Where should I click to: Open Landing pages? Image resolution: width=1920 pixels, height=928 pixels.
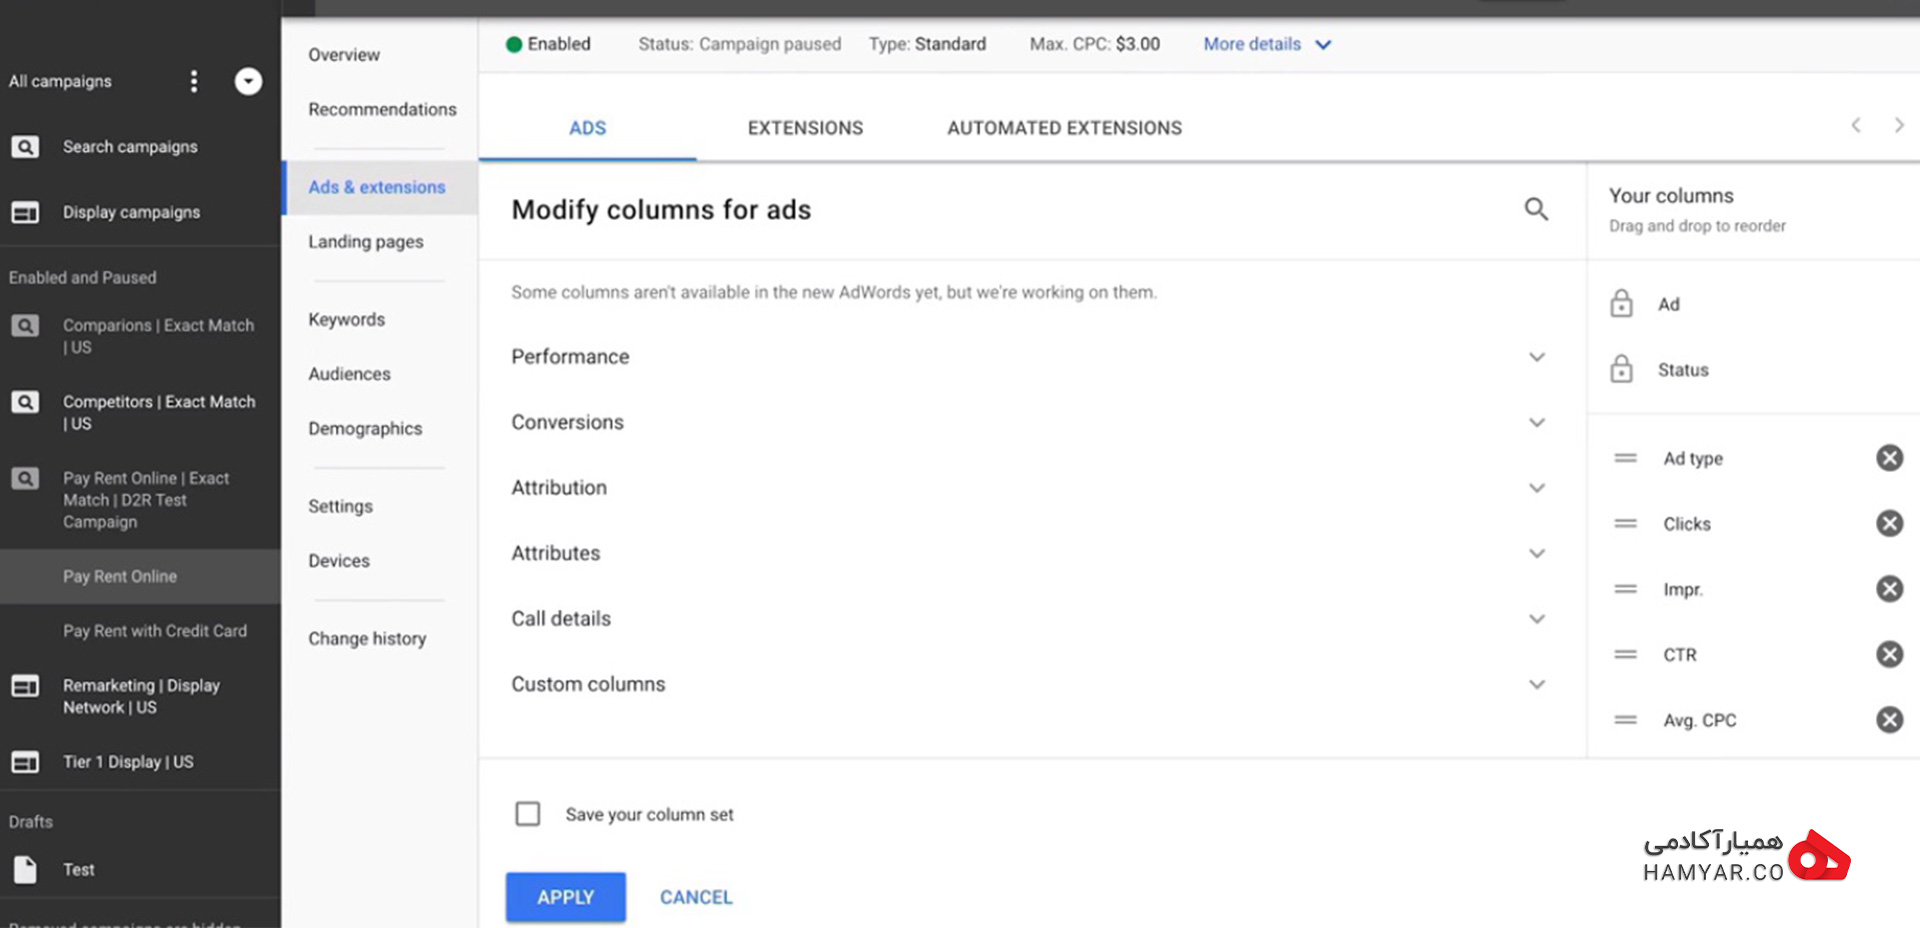366,242
